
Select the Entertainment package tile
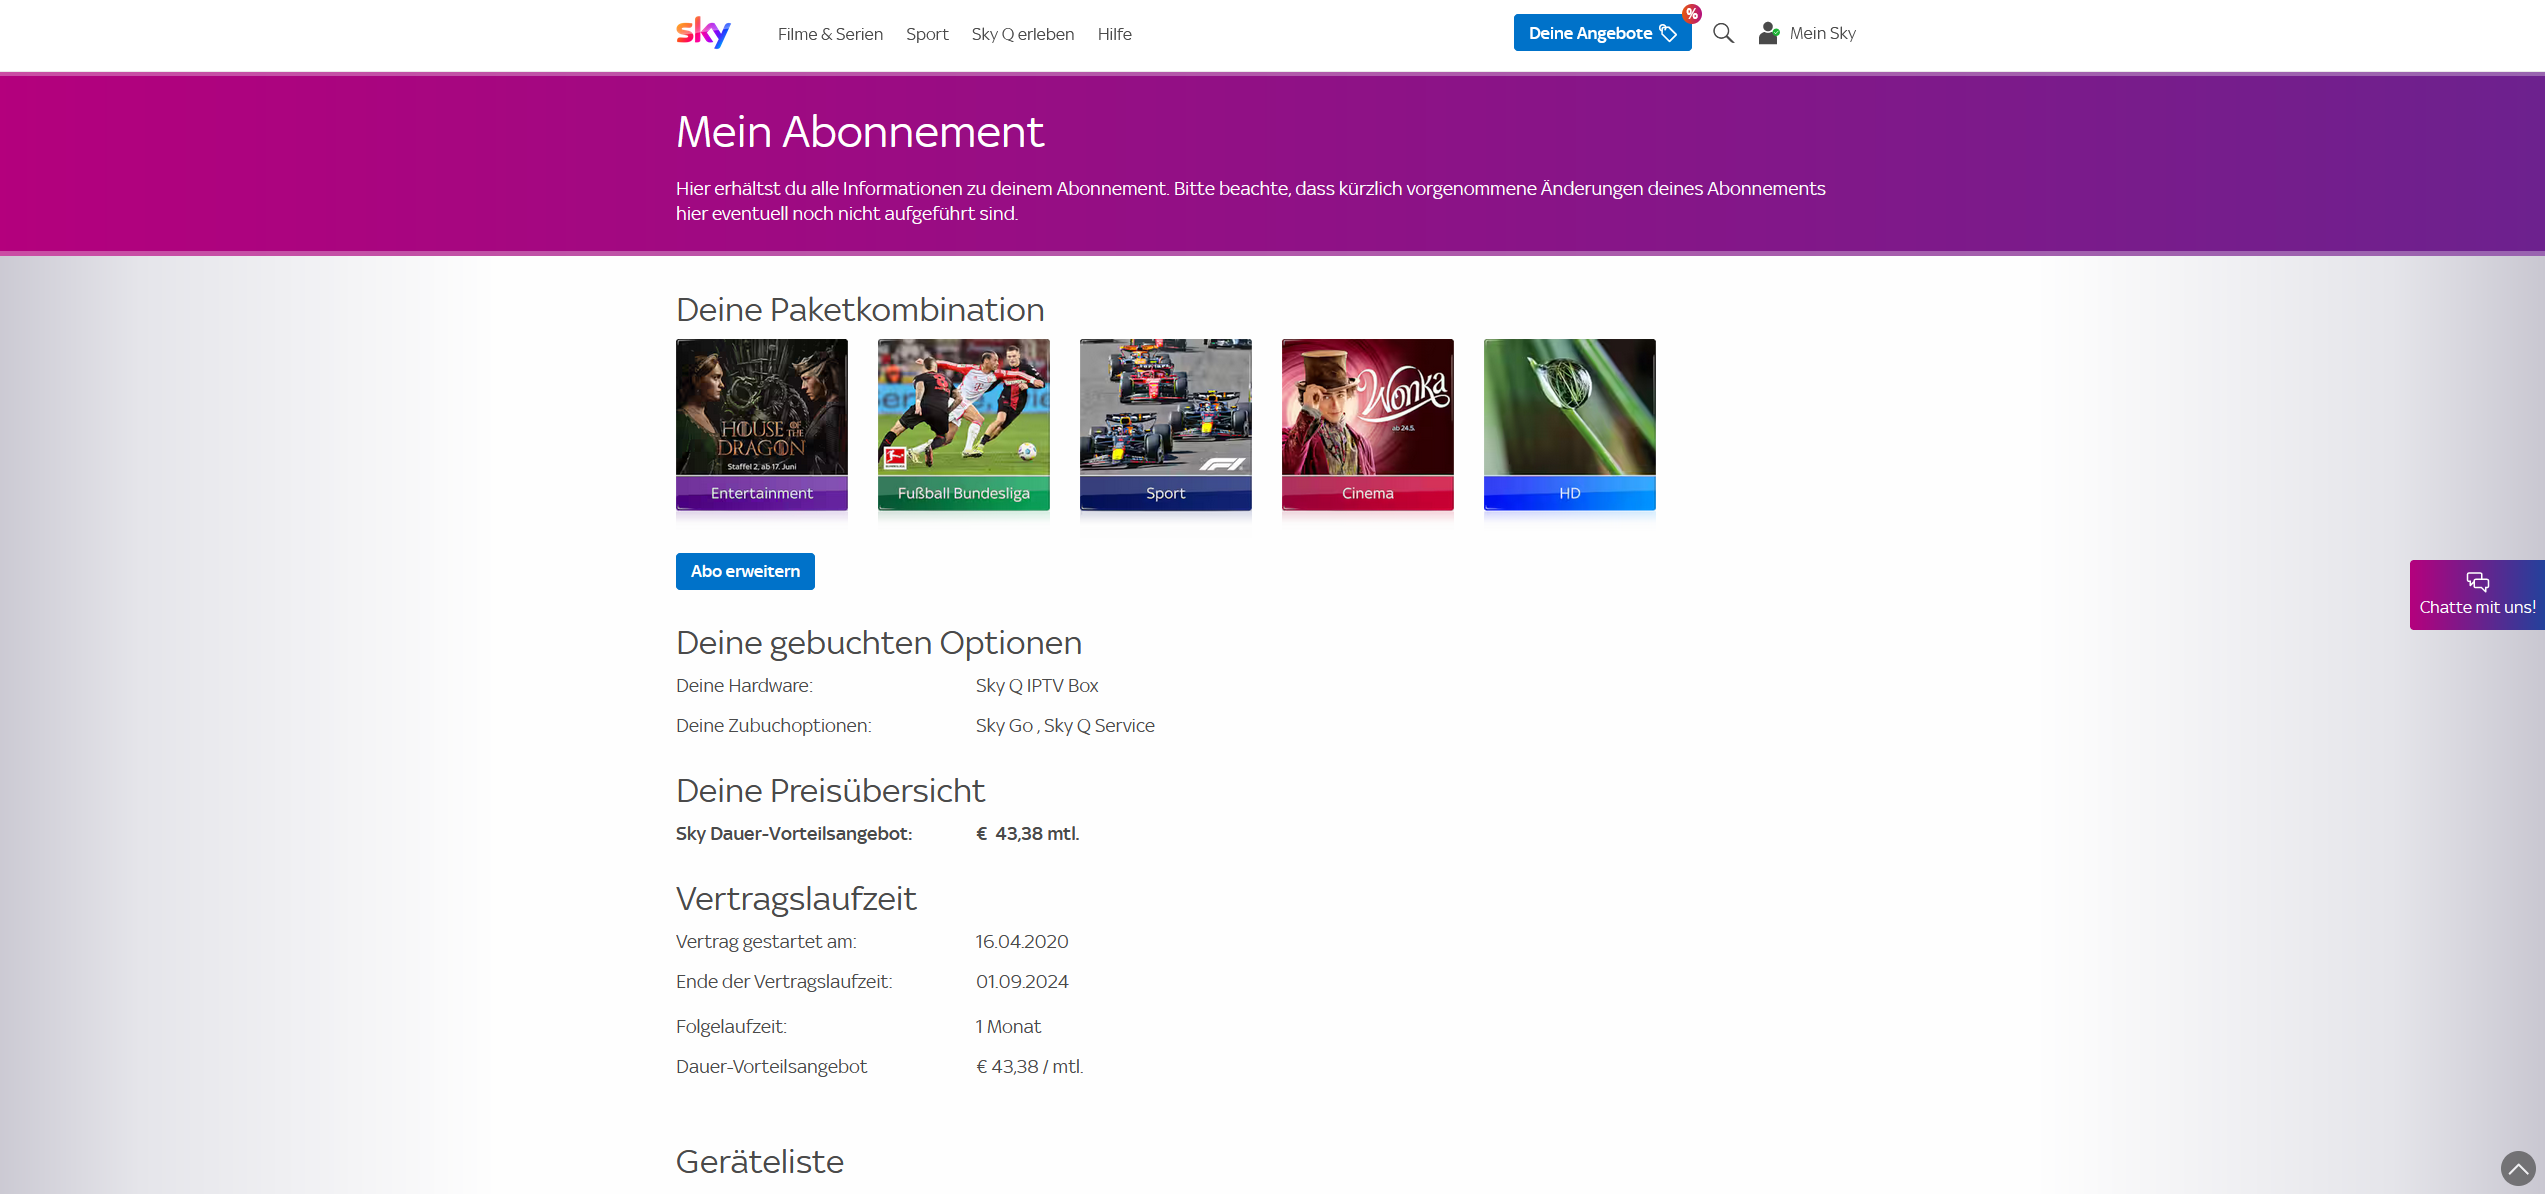tap(762, 425)
